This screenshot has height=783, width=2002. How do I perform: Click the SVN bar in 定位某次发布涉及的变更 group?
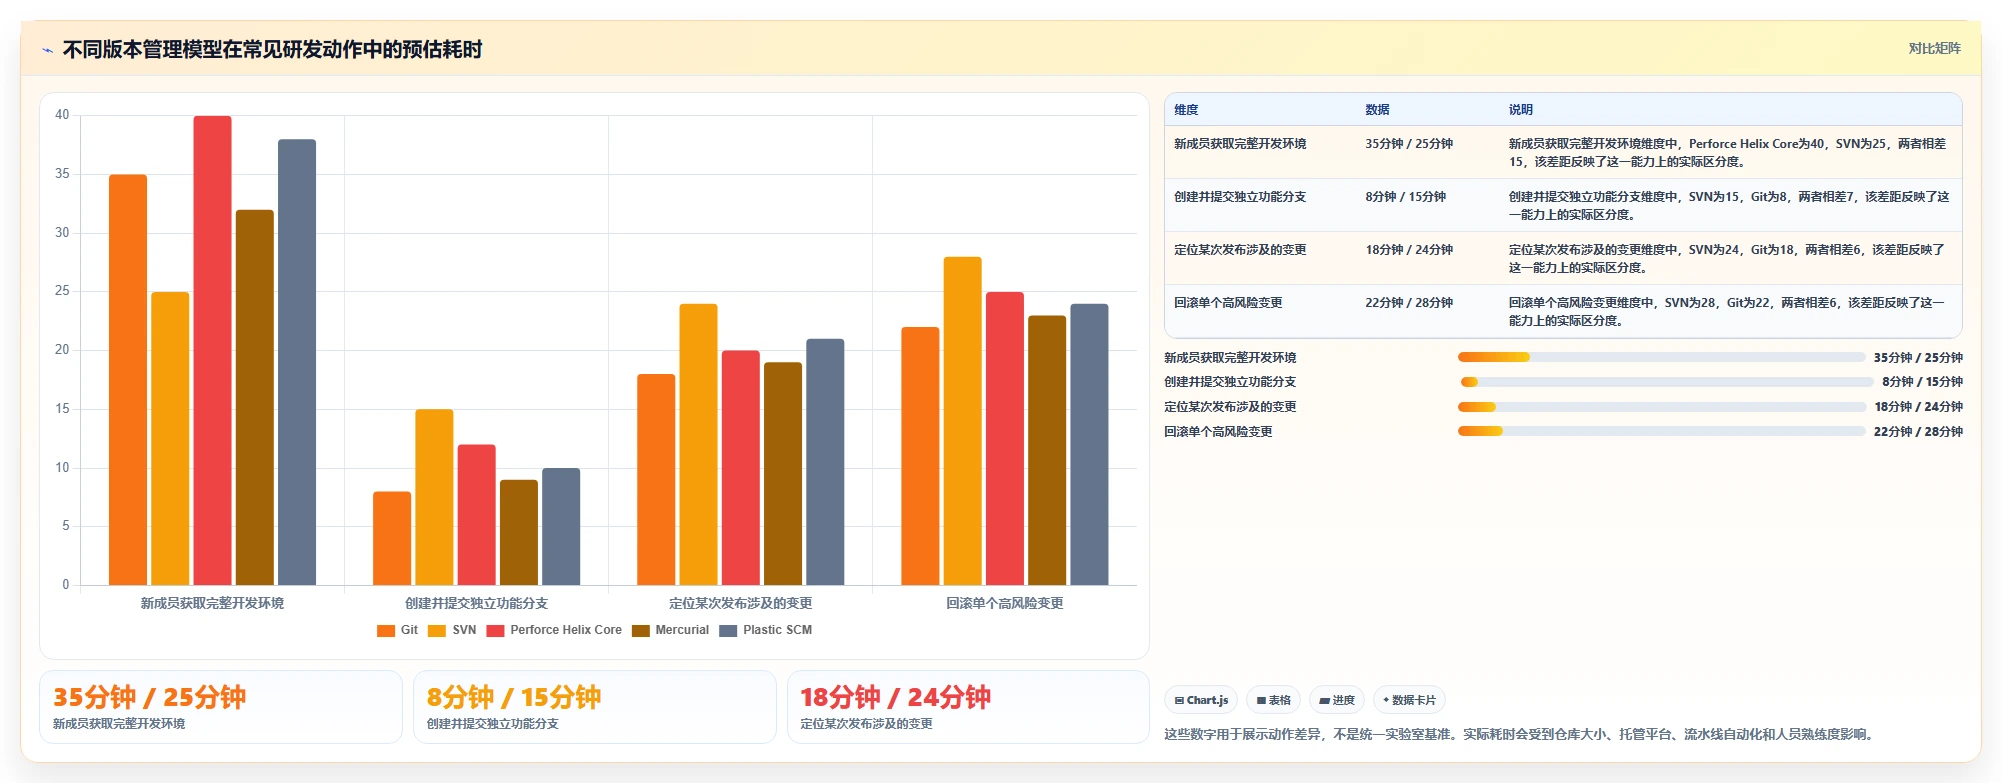pos(698,444)
